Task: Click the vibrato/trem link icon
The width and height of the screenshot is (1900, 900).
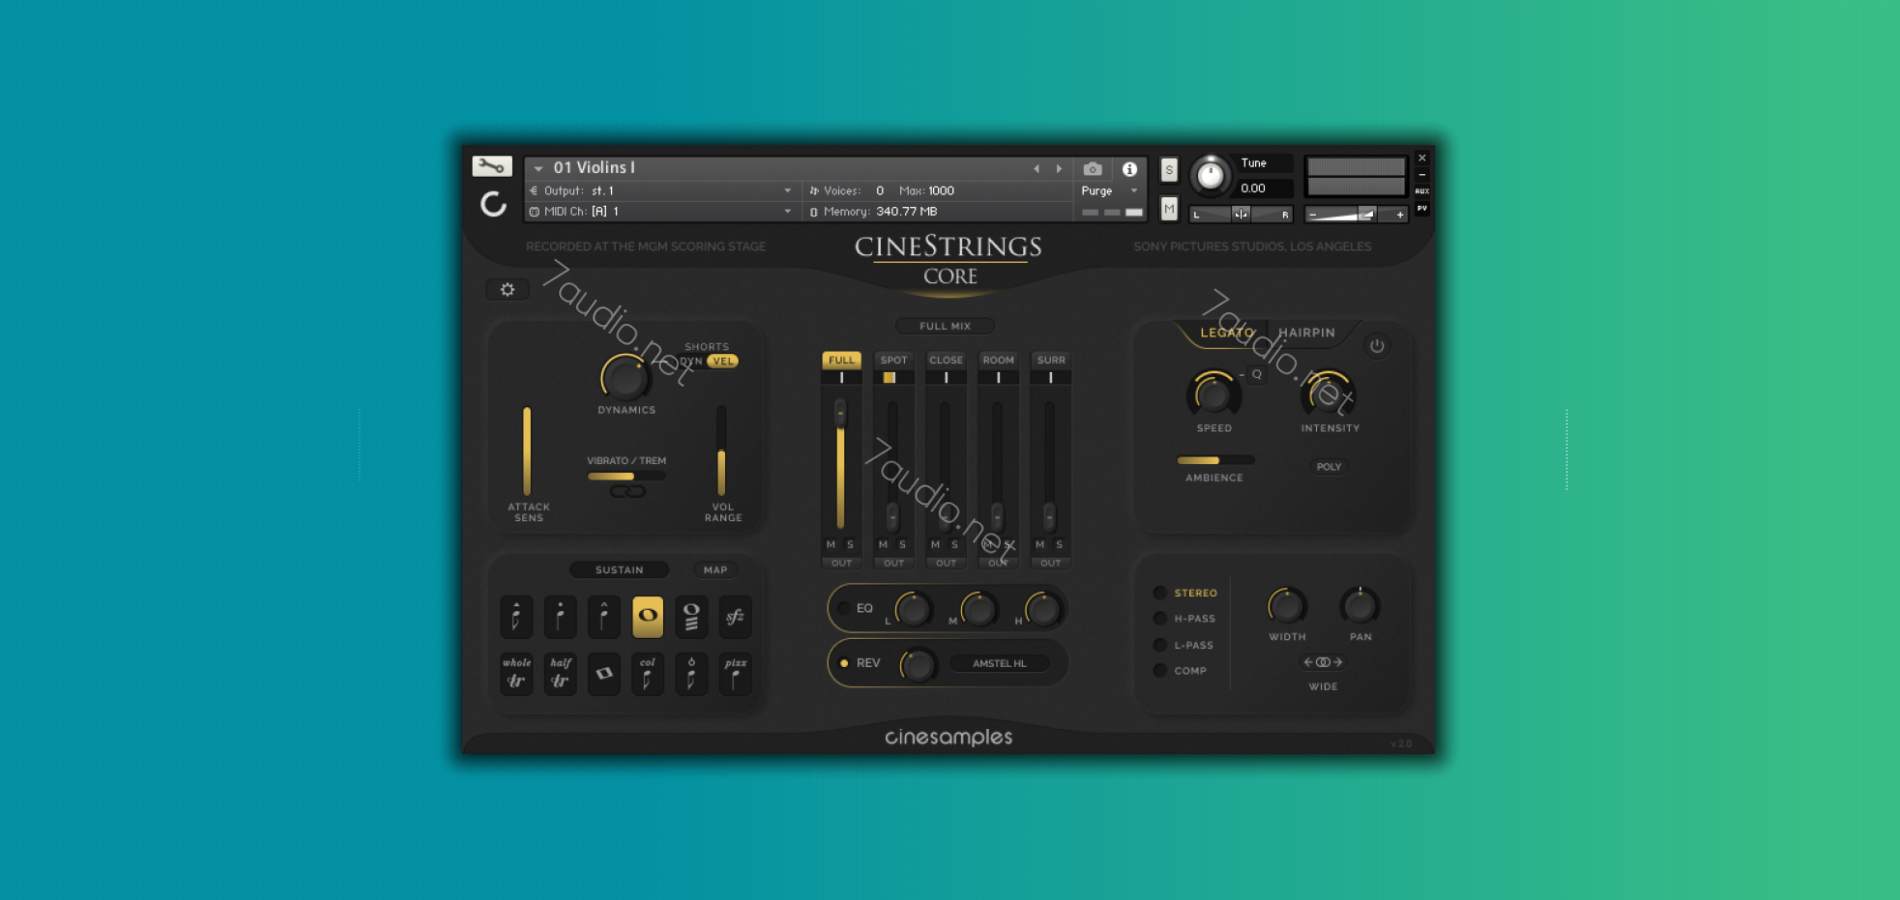Action: tap(628, 491)
